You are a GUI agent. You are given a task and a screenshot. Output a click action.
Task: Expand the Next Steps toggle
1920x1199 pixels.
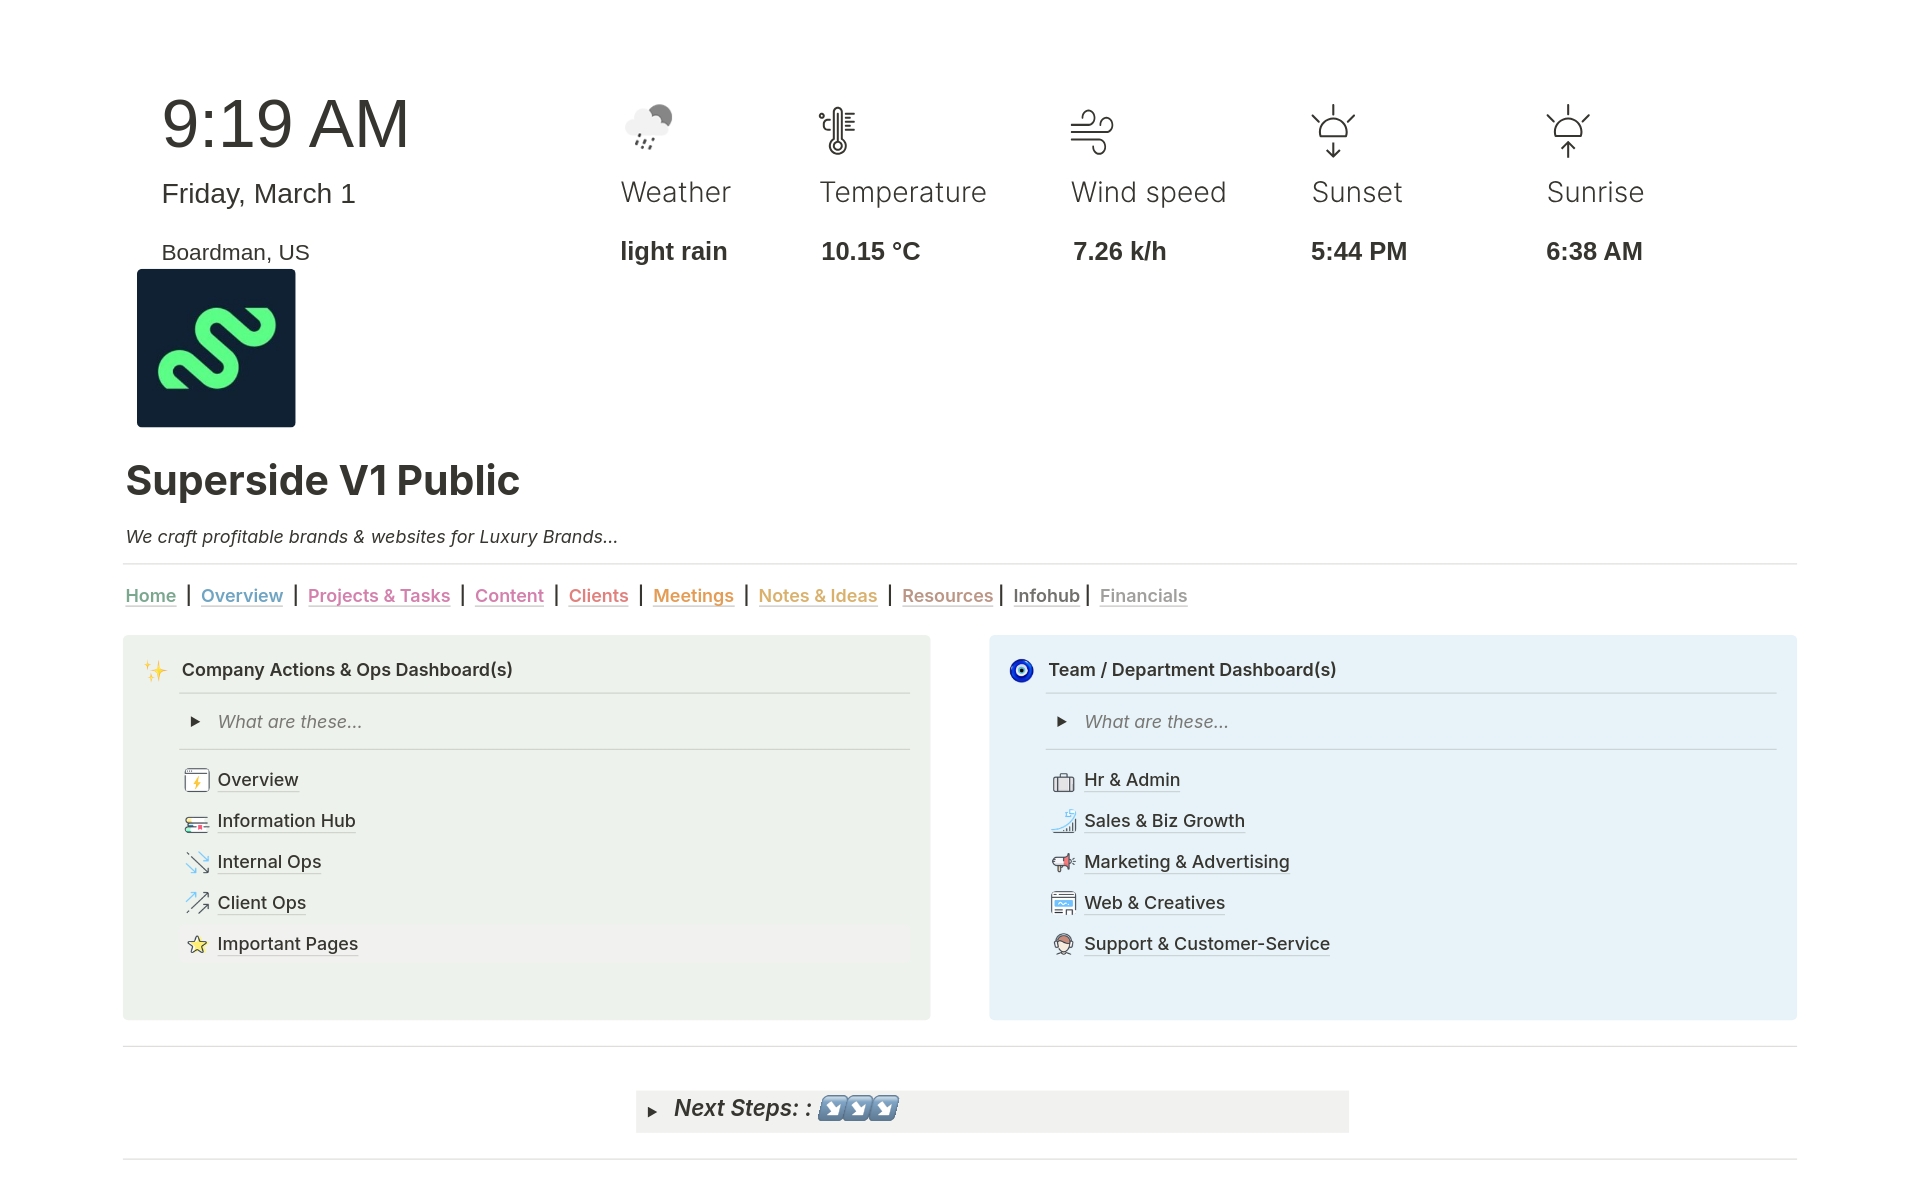coord(652,1111)
